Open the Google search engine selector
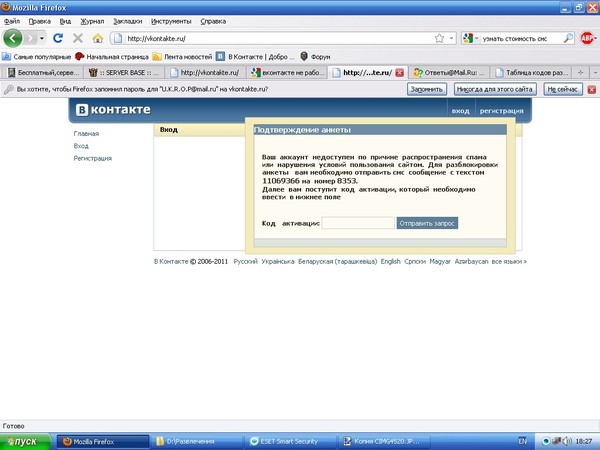The height and width of the screenshot is (450, 600). pyautogui.click(x=471, y=38)
